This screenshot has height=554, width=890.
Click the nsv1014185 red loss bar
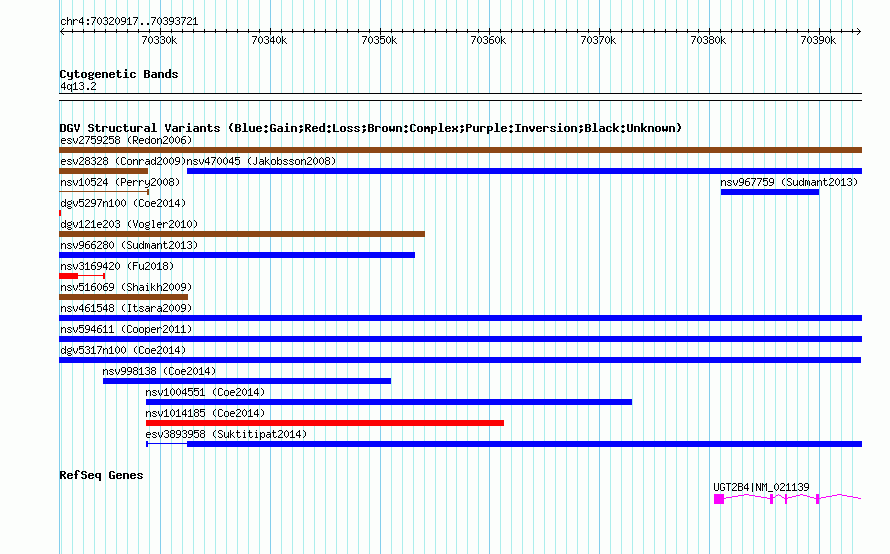click(325, 423)
